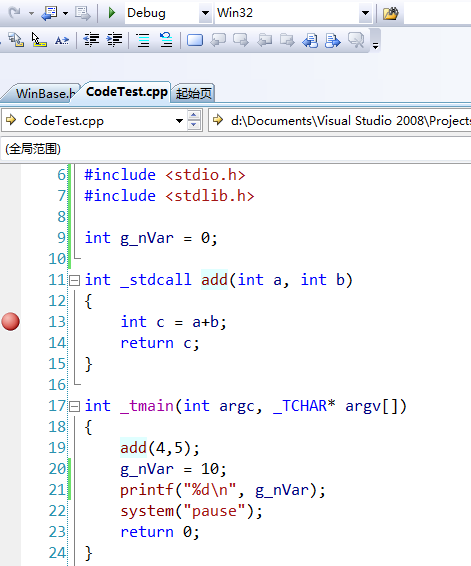Open the (全局范围) global scope dropdown
471x566 pixels.
(235, 148)
